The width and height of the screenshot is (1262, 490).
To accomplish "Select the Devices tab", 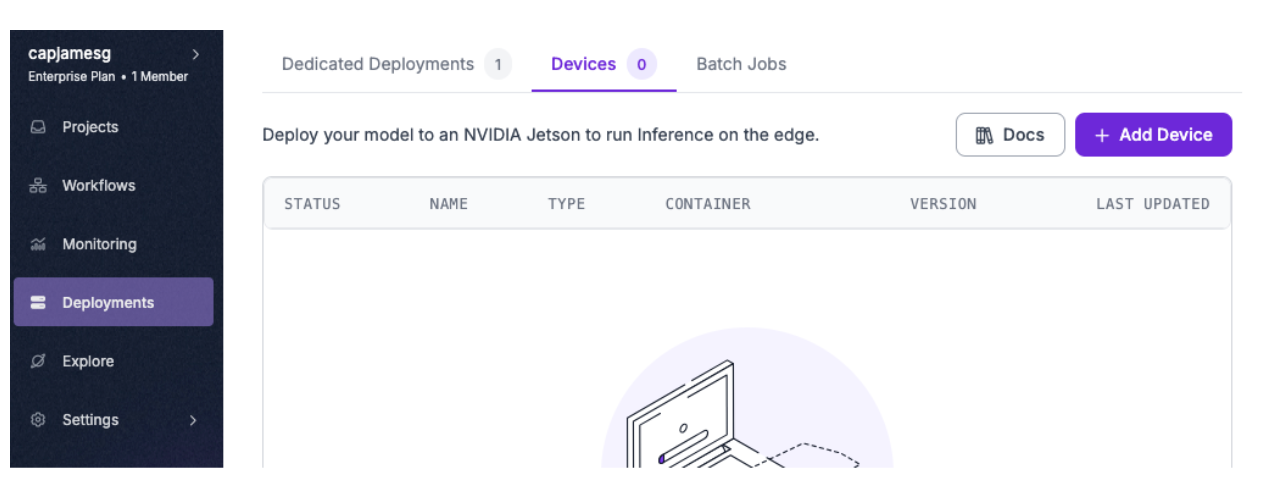I will click(583, 64).
